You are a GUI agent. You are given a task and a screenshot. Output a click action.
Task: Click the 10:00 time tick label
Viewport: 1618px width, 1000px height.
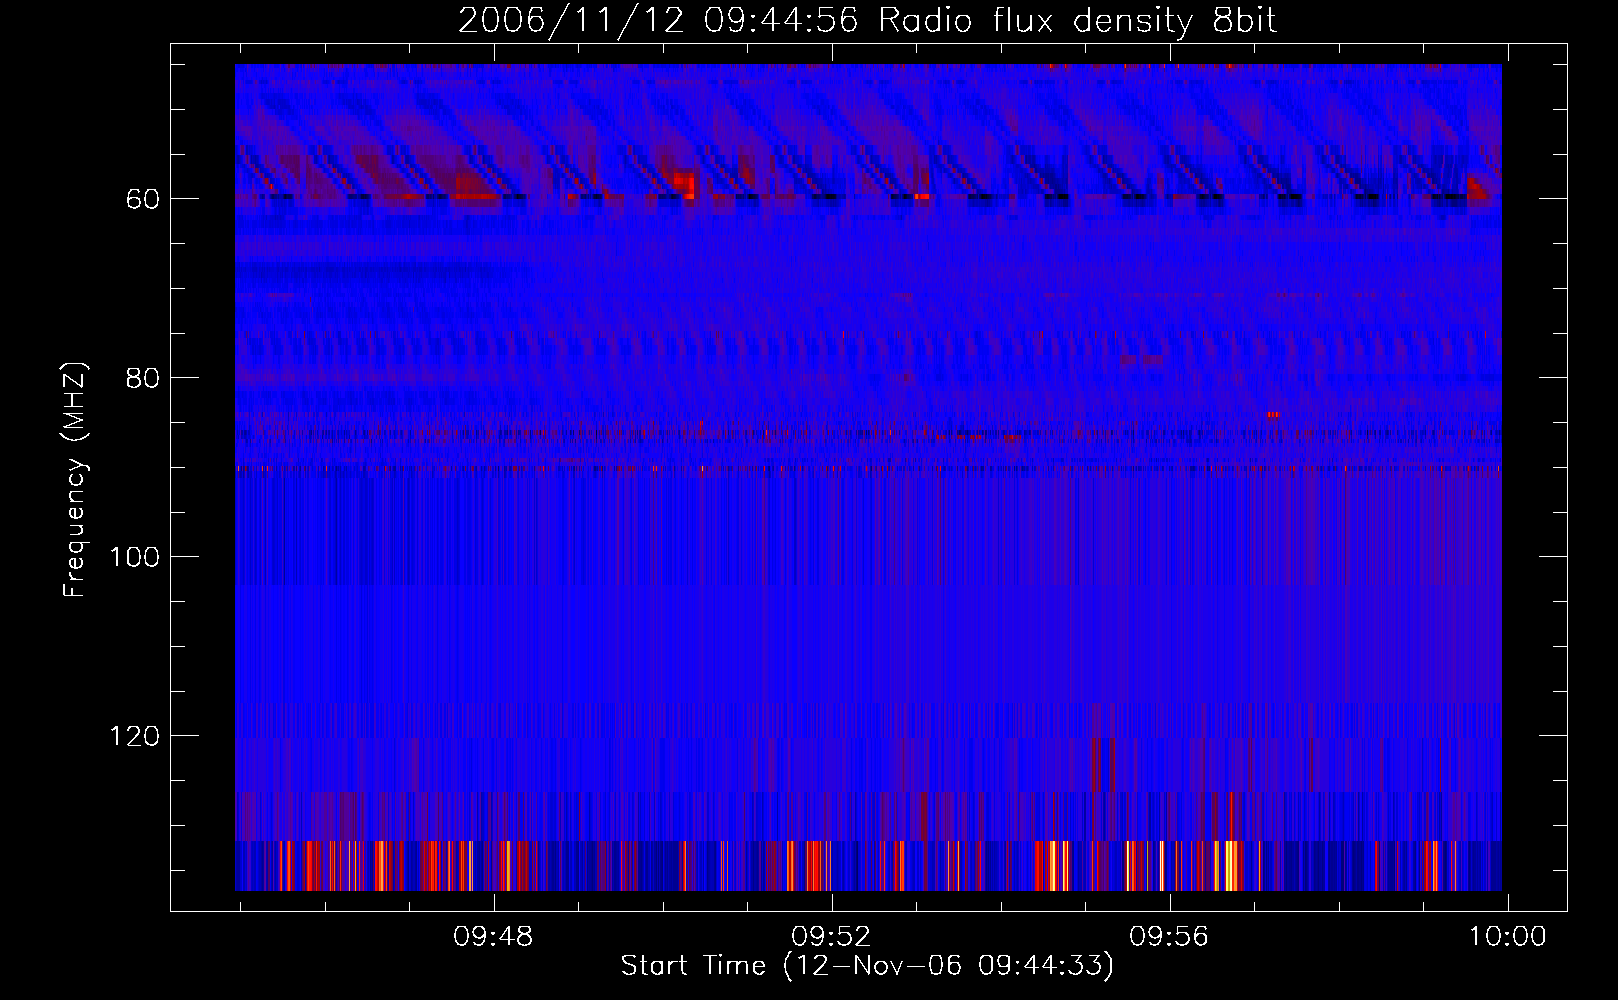click(1507, 937)
